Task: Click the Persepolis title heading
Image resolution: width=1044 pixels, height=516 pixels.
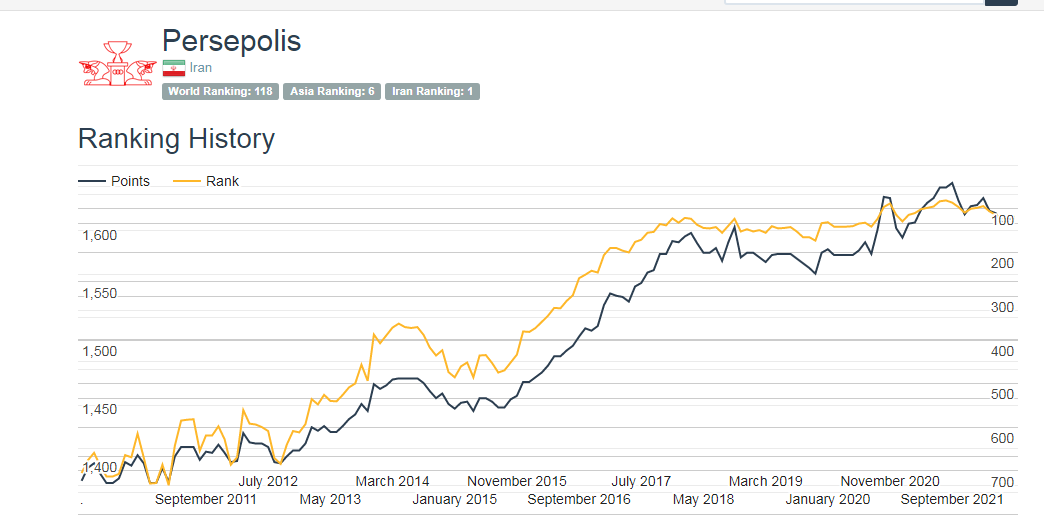Action: (231, 41)
